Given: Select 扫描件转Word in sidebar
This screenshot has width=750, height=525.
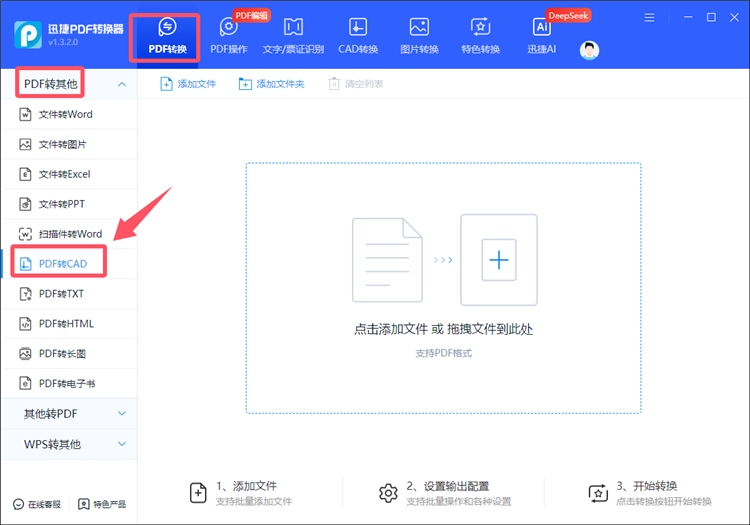Looking at the screenshot, I should [x=69, y=234].
